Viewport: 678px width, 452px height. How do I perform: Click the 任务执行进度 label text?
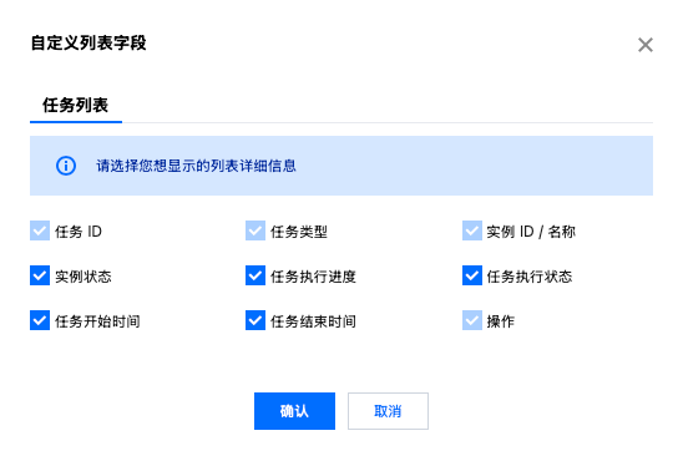[x=313, y=277]
